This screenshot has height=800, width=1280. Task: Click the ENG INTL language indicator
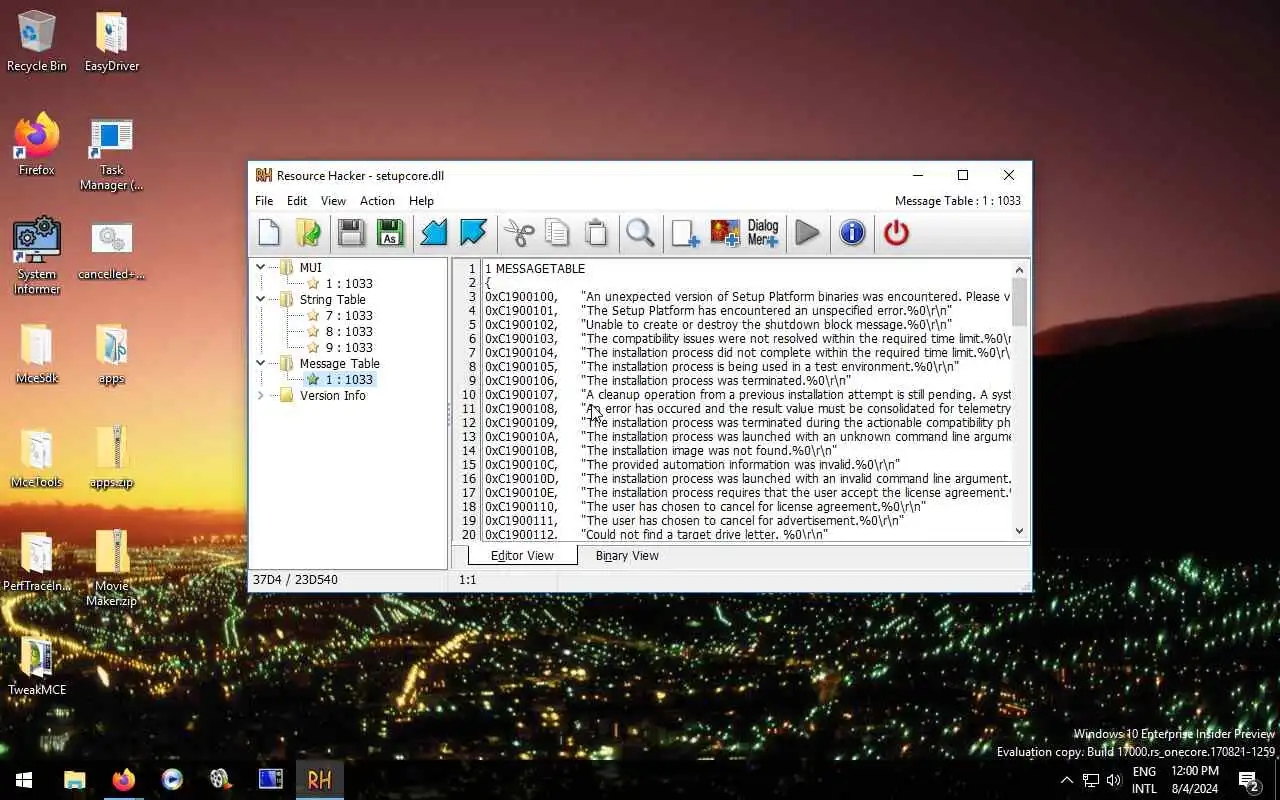[1144, 780]
